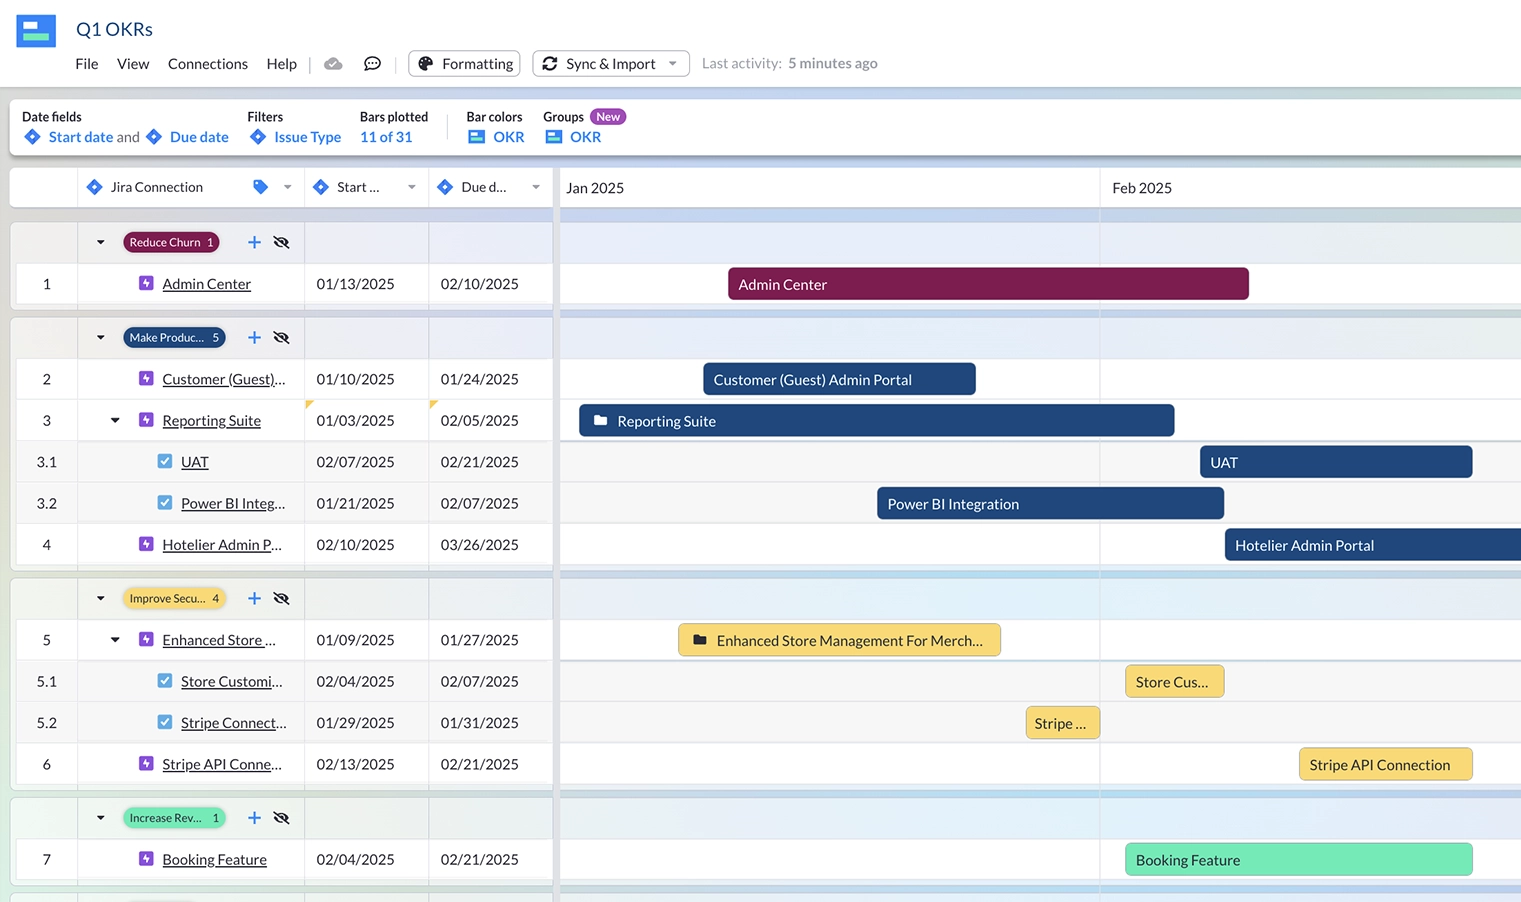Collapse the Make Product group
Viewport: 1521px width, 902px height.
point(100,338)
